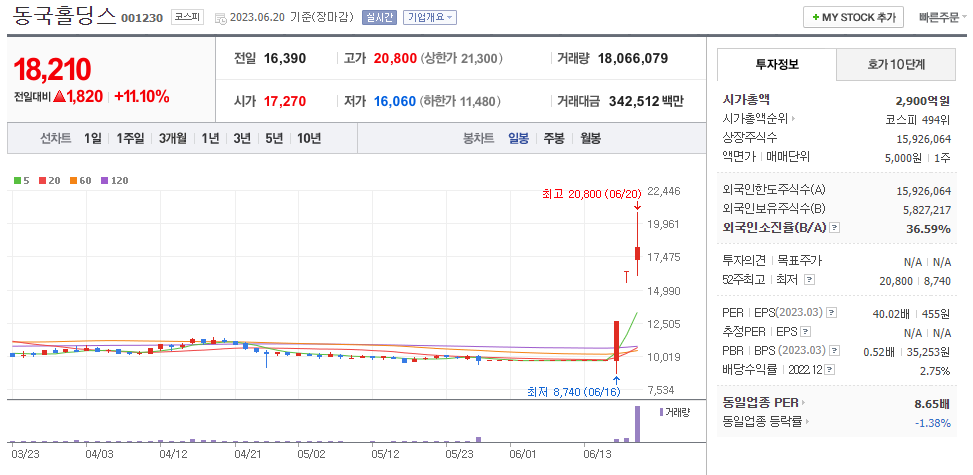
Task: Open help icon next to PER EPS(2023.03)
Action: pos(832,313)
